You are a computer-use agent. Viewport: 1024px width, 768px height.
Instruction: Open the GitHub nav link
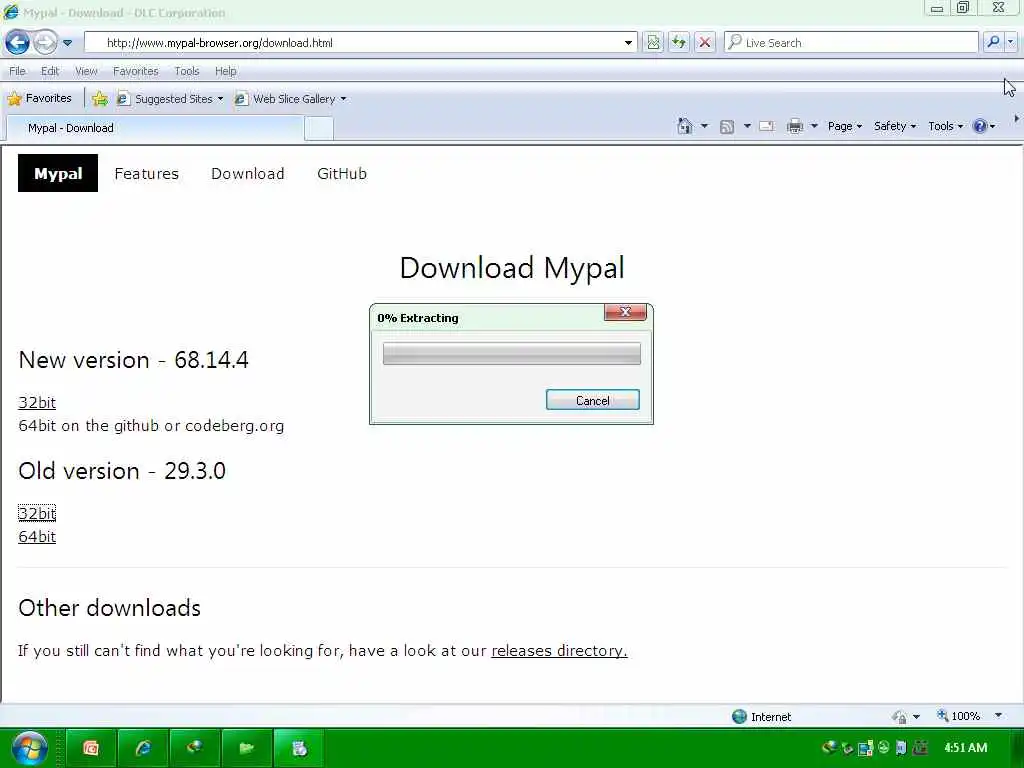tap(342, 174)
